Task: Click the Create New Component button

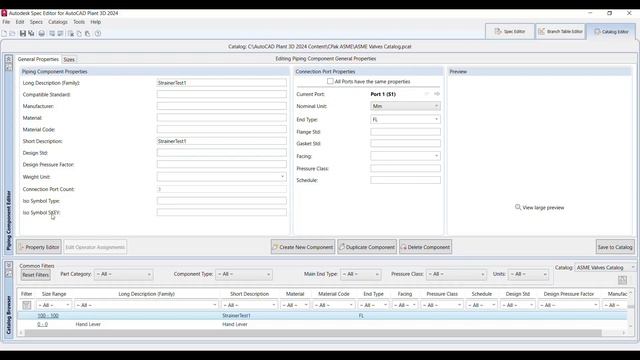Action: click(x=303, y=247)
